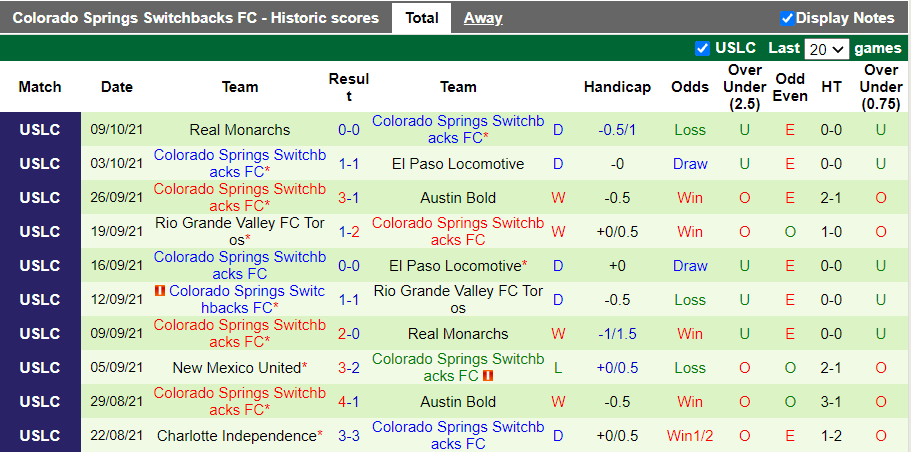
Task: Open the 4-1 match result link
Action: coord(349,402)
